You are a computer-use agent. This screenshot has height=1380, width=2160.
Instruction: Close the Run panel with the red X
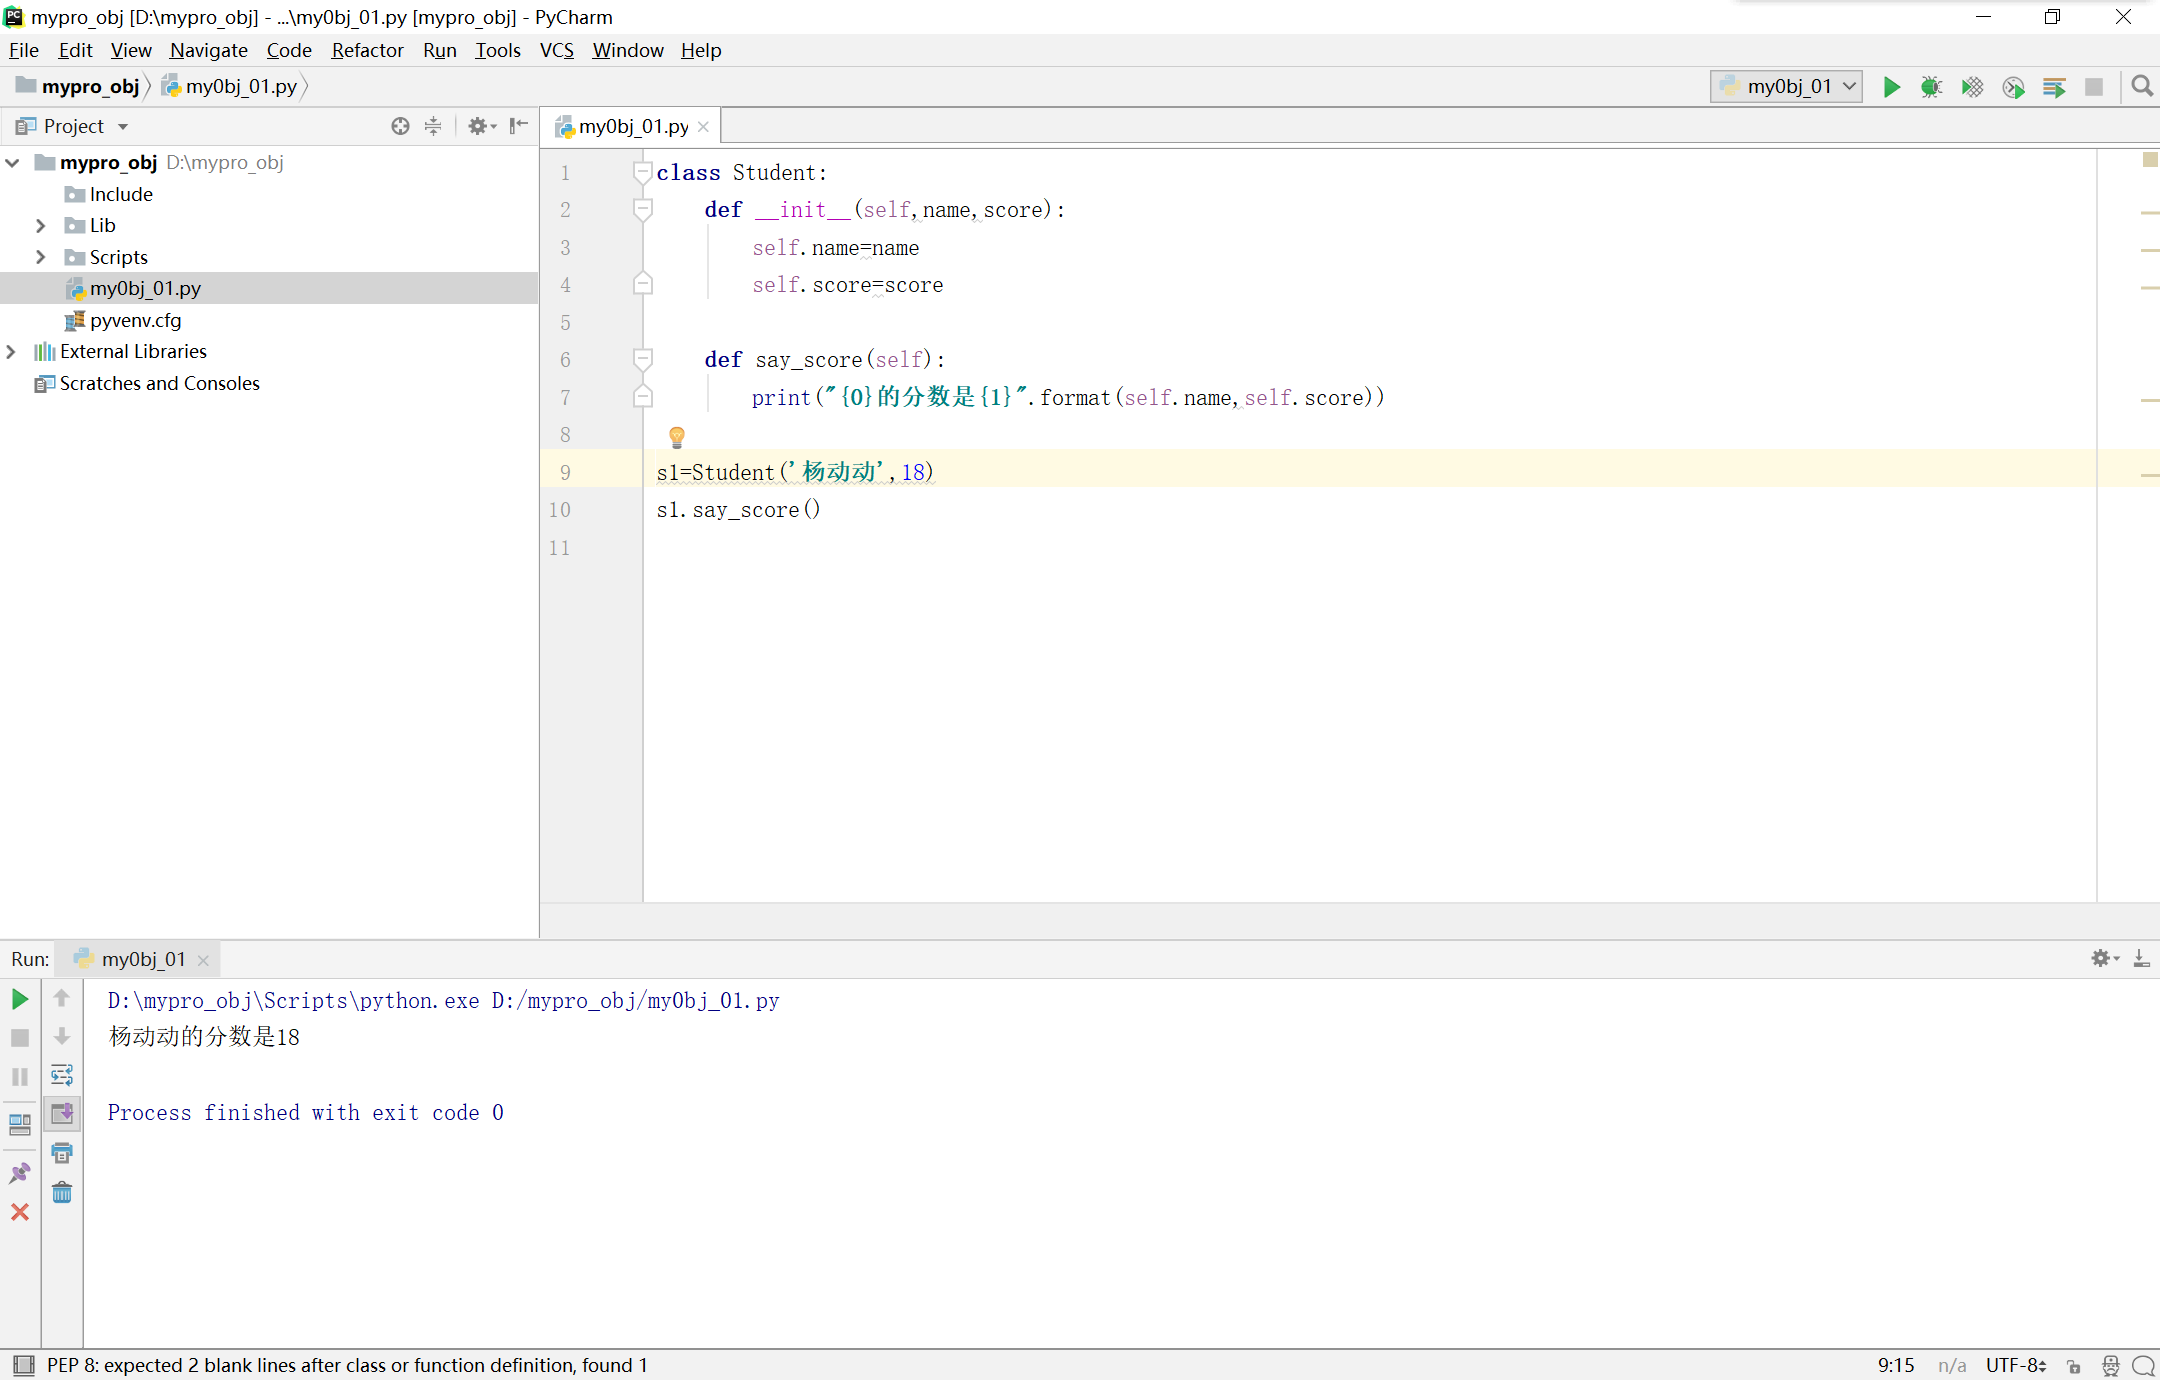pyautogui.click(x=20, y=1212)
